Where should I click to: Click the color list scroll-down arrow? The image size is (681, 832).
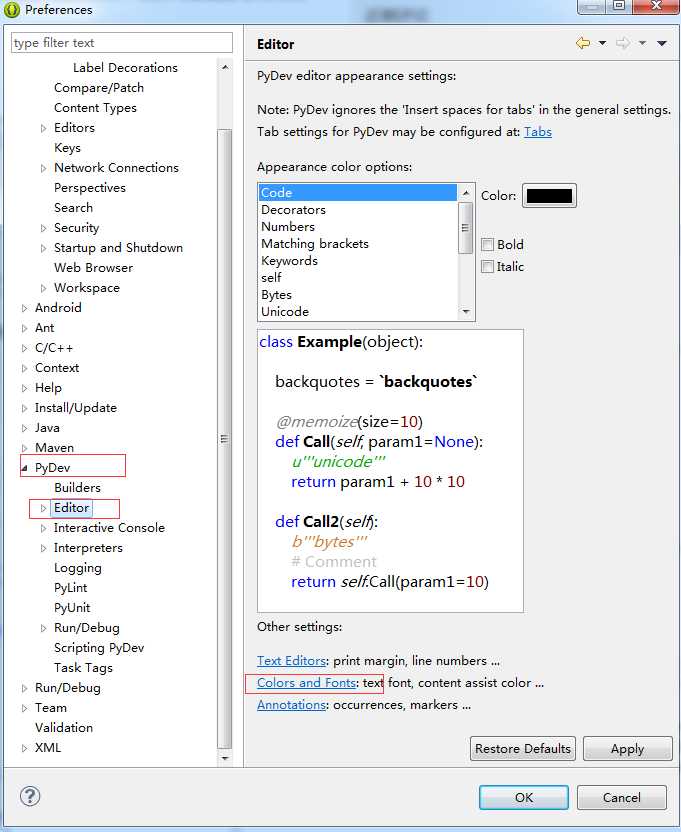tap(466, 312)
